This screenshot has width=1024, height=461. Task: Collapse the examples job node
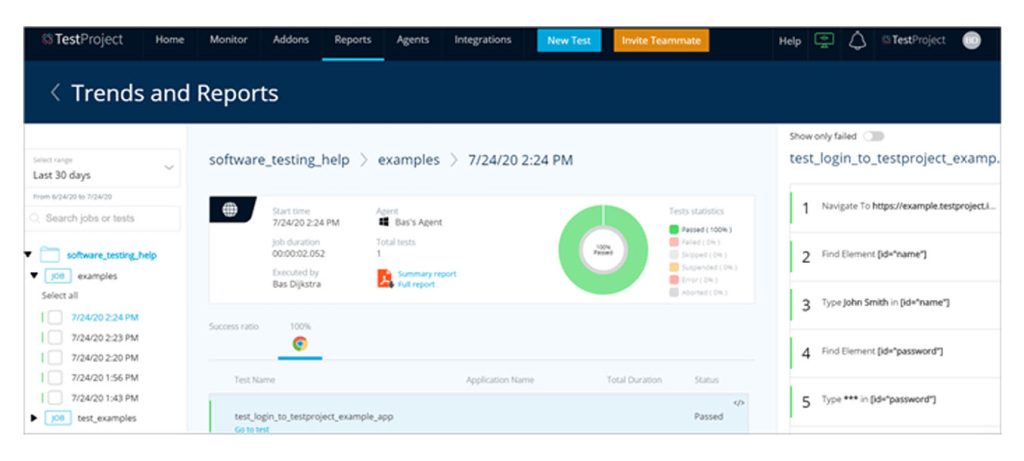pyautogui.click(x=34, y=276)
